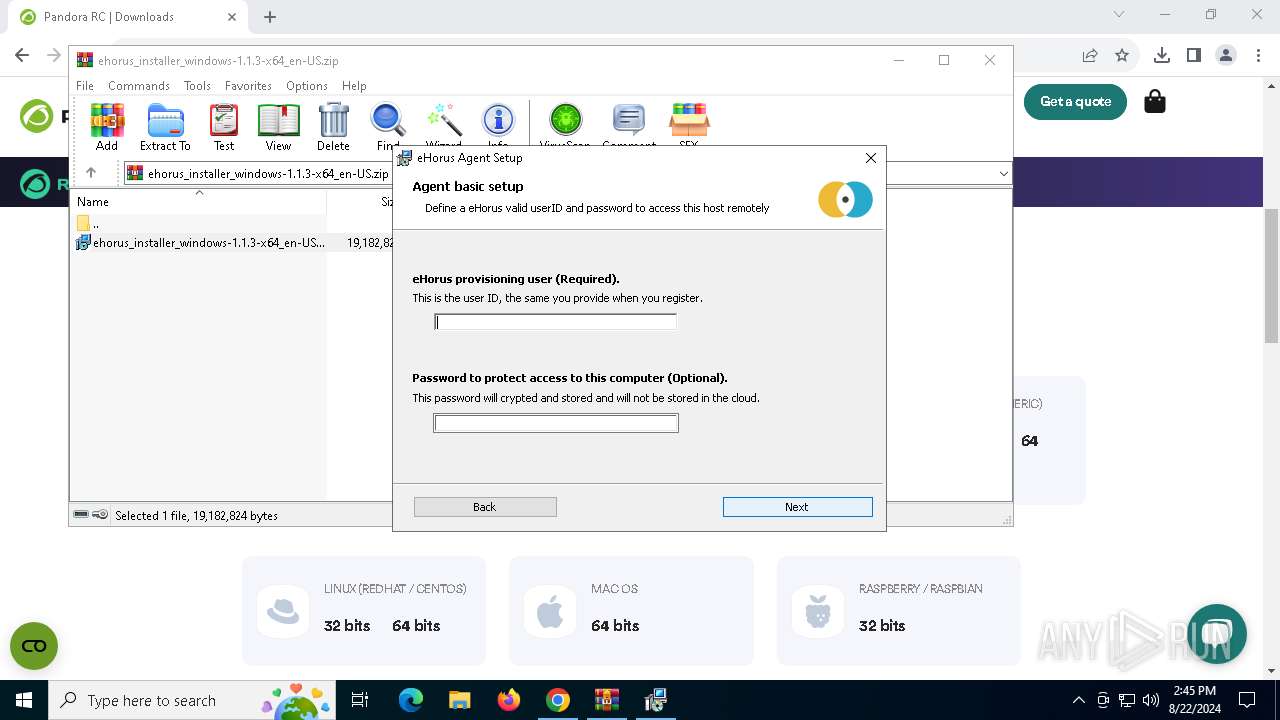Screen dimensions: 1280x720
Task: Click the Delete trash icon
Action: pyautogui.click(x=333, y=126)
